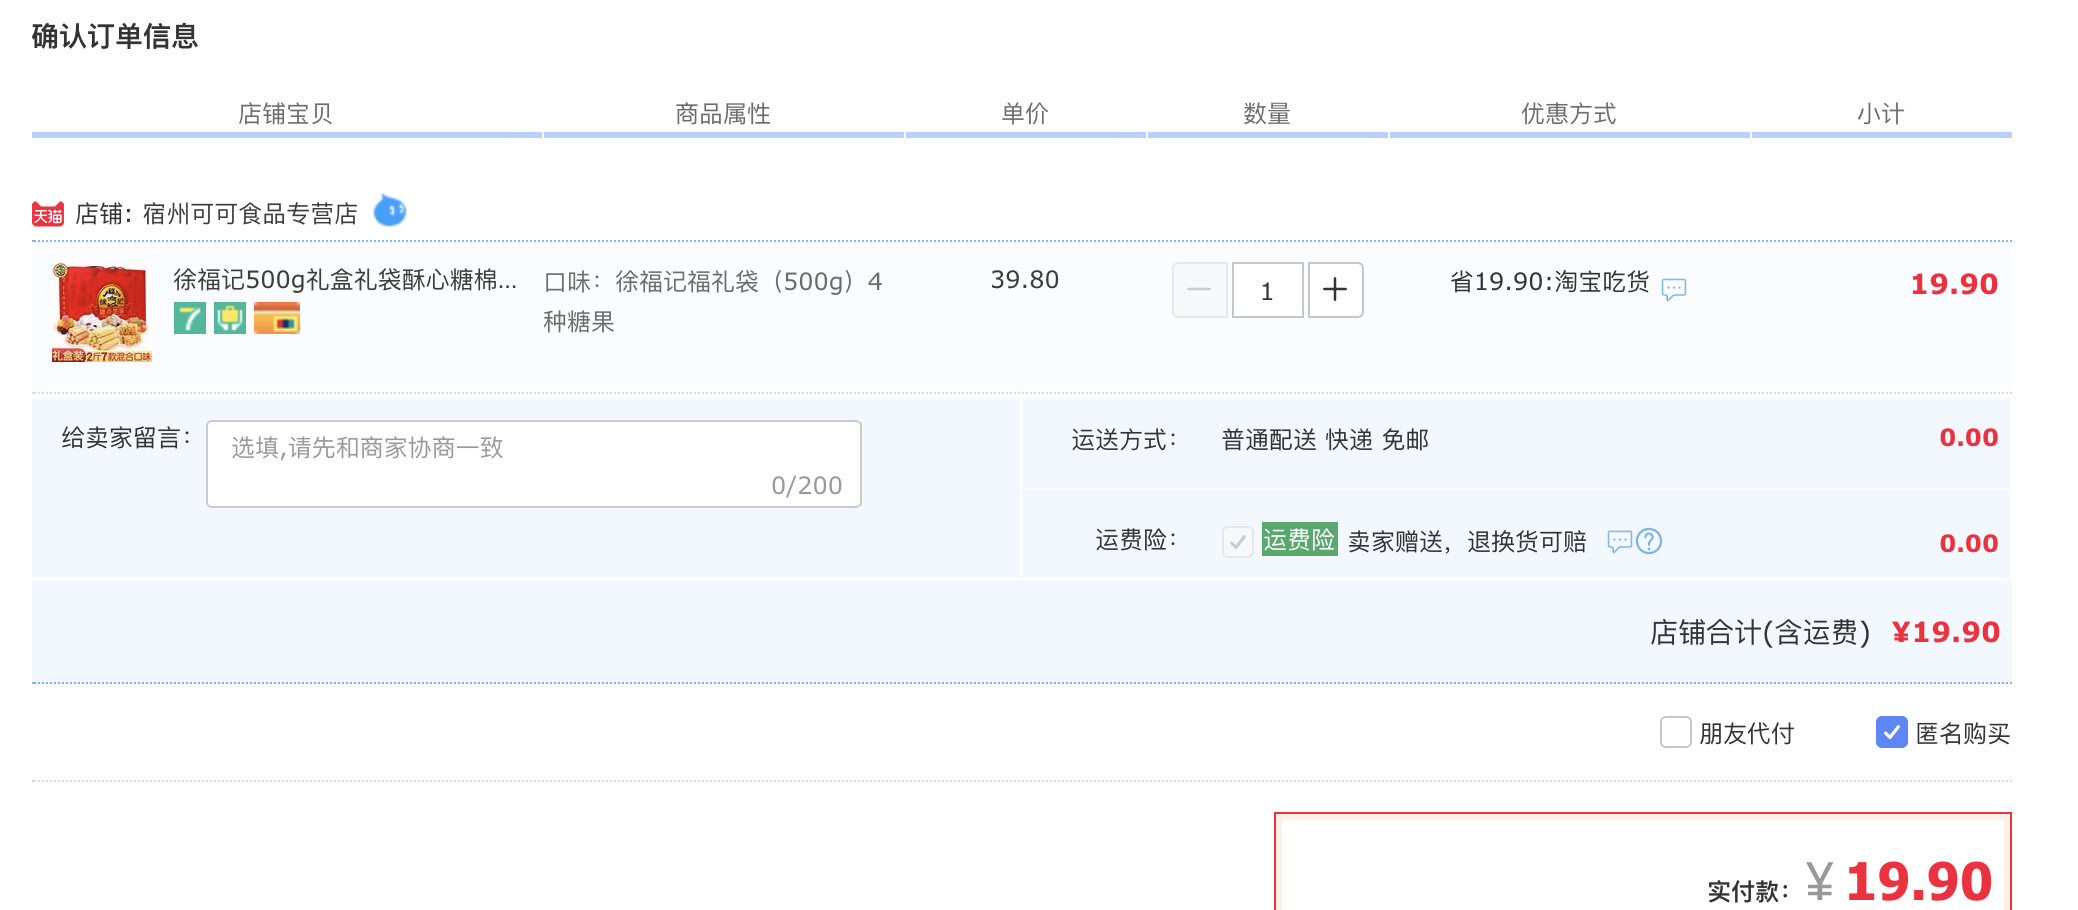Open the product title 徐福记500g礼盒礼袋酥心糖
Viewport: 2078px width, 910px height.
point(345,280)
